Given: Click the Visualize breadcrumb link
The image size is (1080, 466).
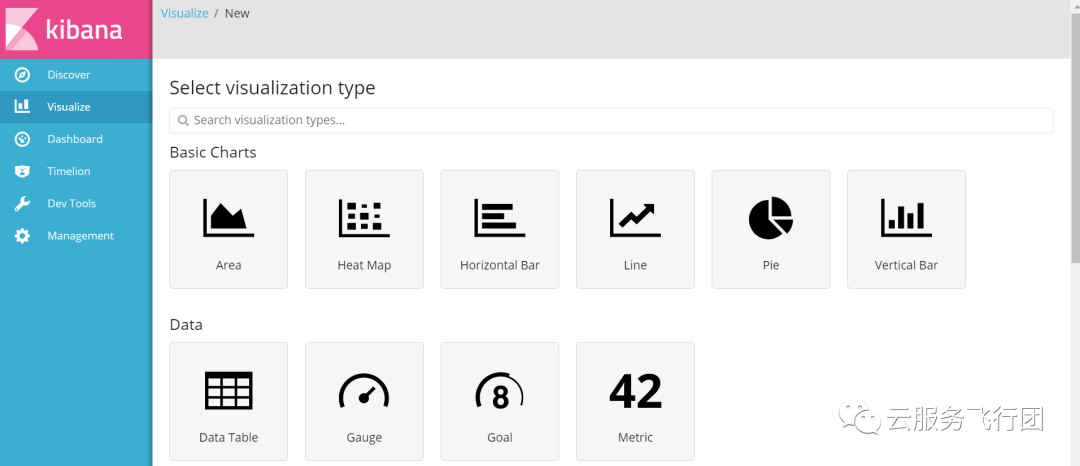Looking at the screenshot, I should pos(183,14).
